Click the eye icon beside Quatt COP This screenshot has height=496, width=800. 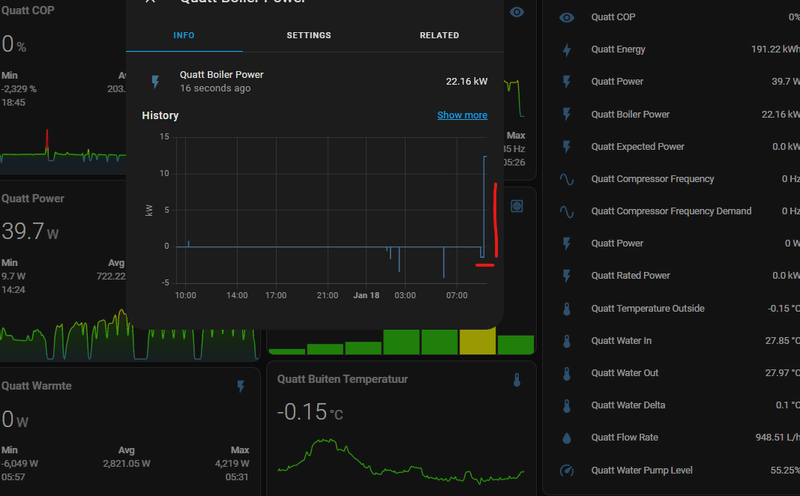point(566,17)
